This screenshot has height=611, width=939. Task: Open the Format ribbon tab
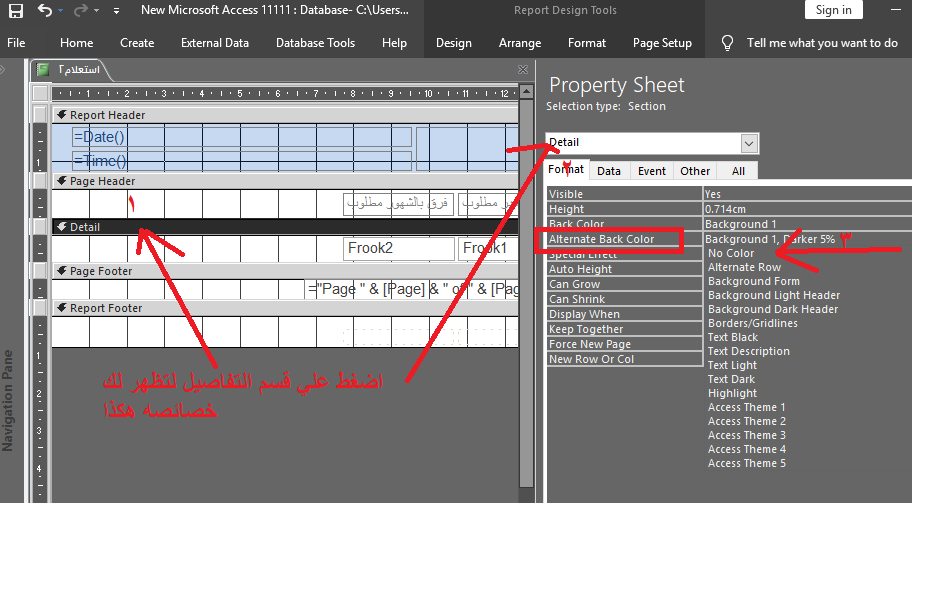tap(587, 43)
